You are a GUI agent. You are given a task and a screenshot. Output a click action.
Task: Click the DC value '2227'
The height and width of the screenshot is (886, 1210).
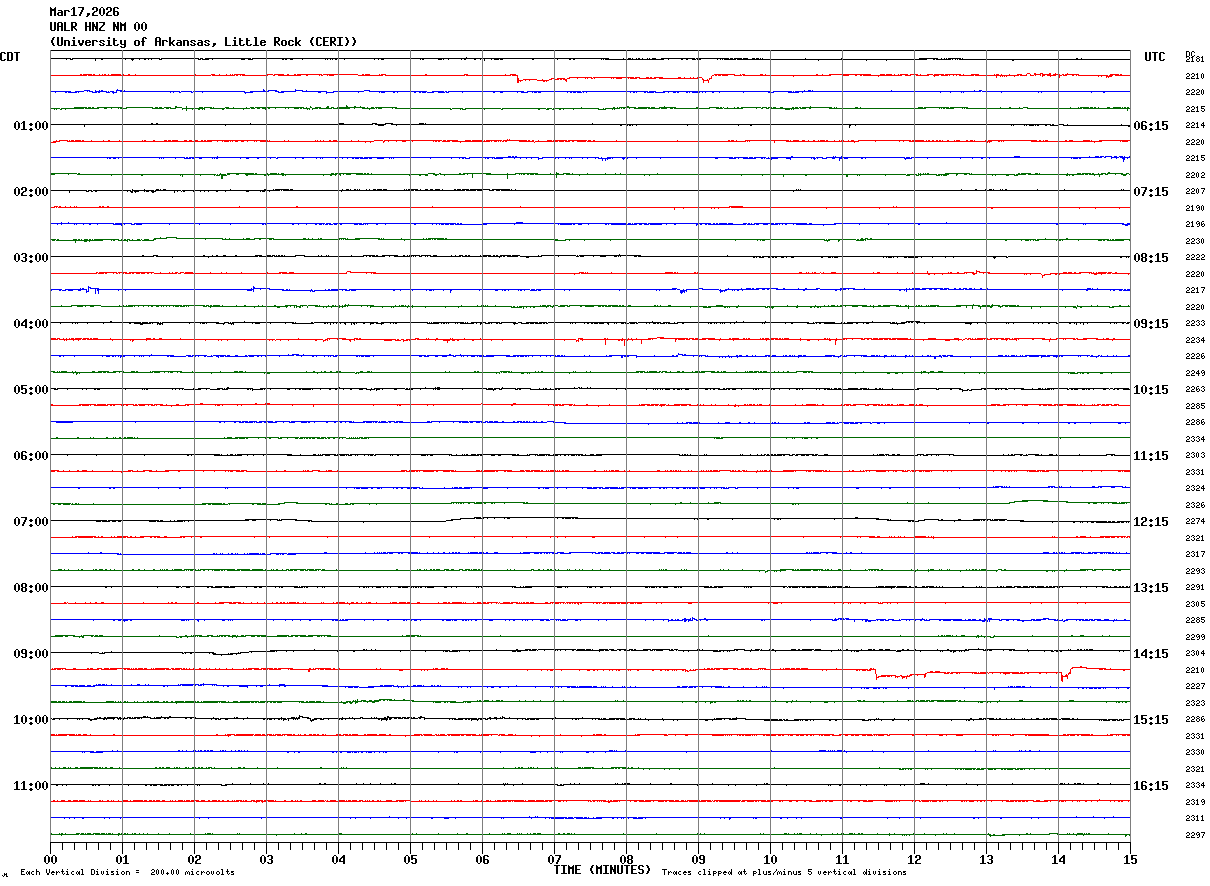1194,687
